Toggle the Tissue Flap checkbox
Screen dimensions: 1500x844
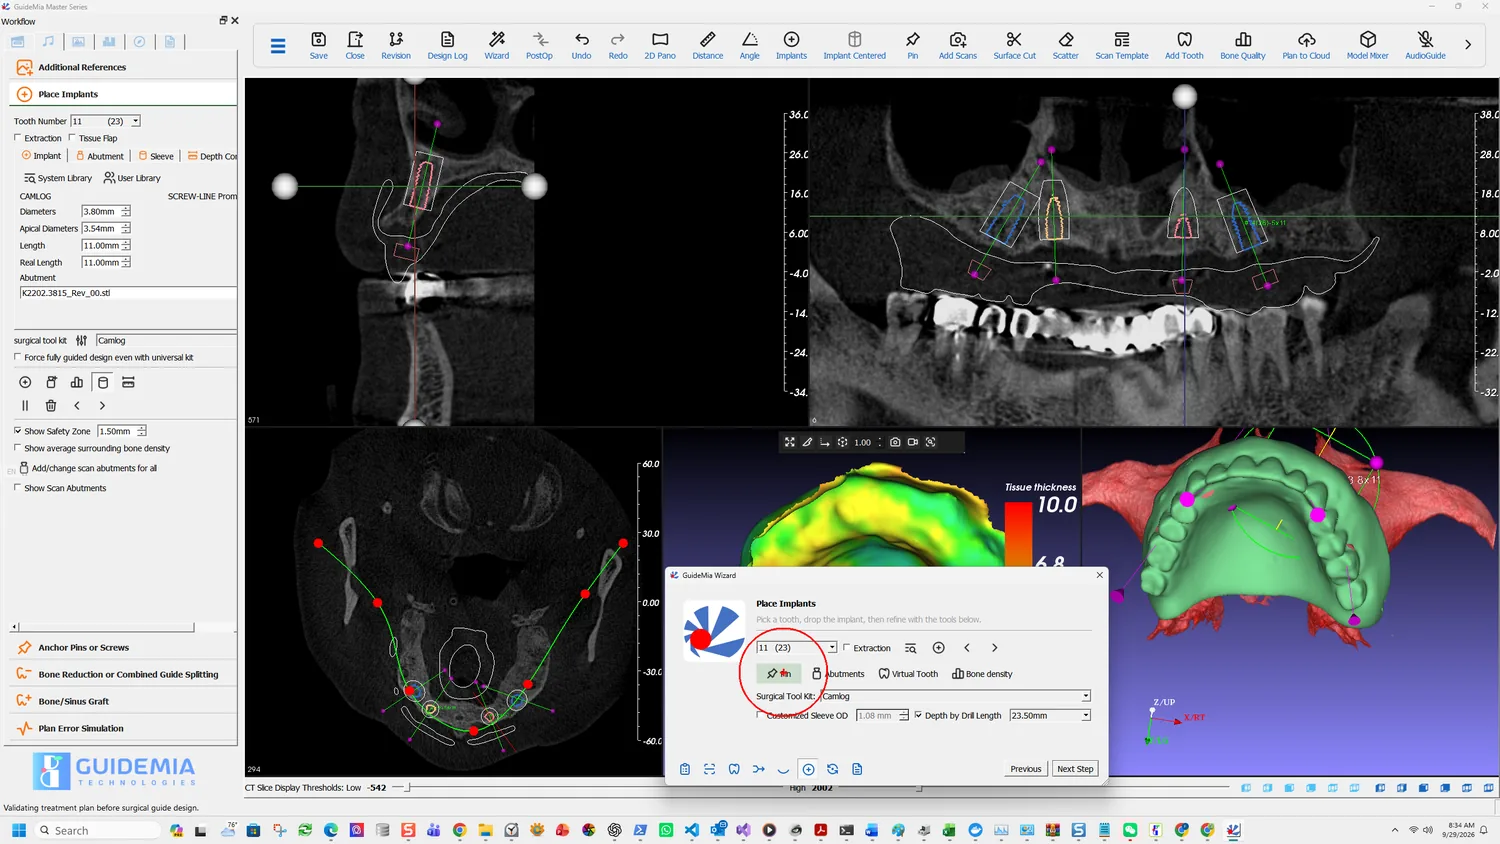(73, 138)
